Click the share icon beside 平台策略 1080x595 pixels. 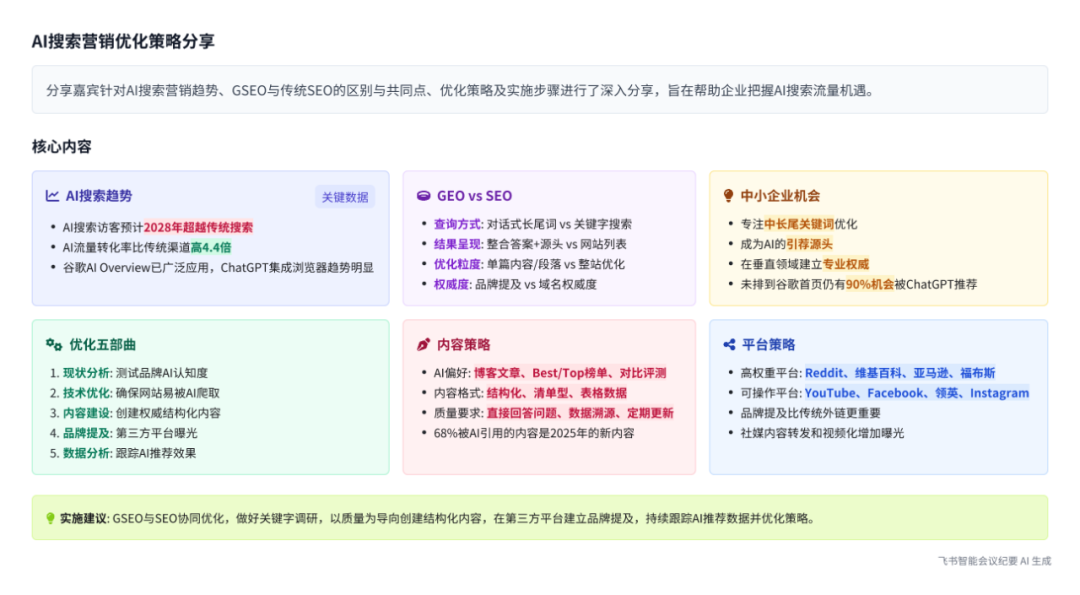[729, 344]
